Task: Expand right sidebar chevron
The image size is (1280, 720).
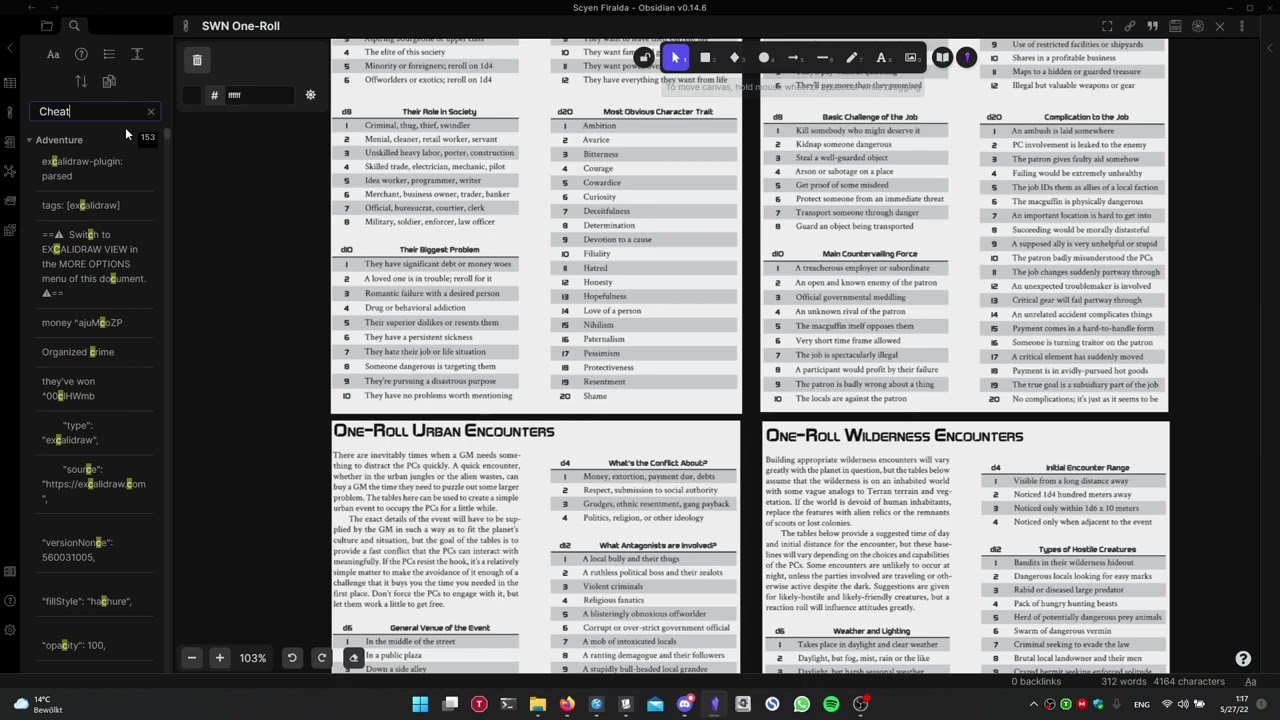Action: [1270, 47]
